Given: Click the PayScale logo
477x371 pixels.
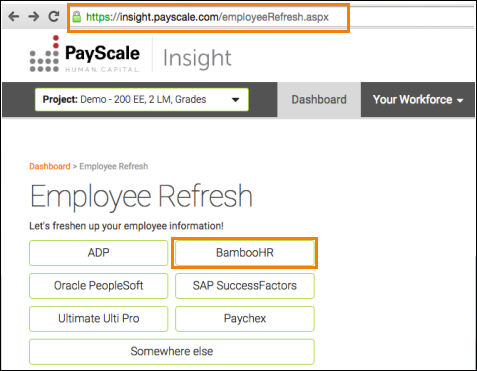Looking at the screenshot, I should pyautogui.click(x=85, y=54).
